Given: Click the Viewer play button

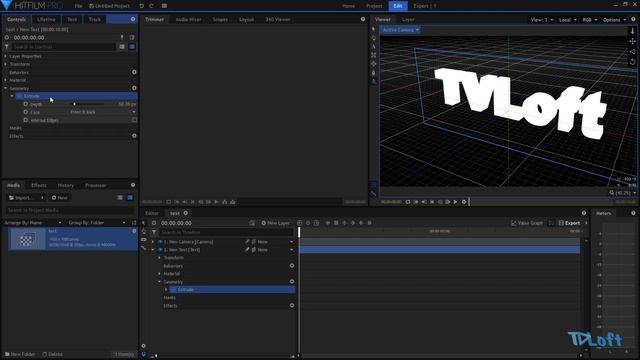Looking at the screenshot, I should coord(456,202).
